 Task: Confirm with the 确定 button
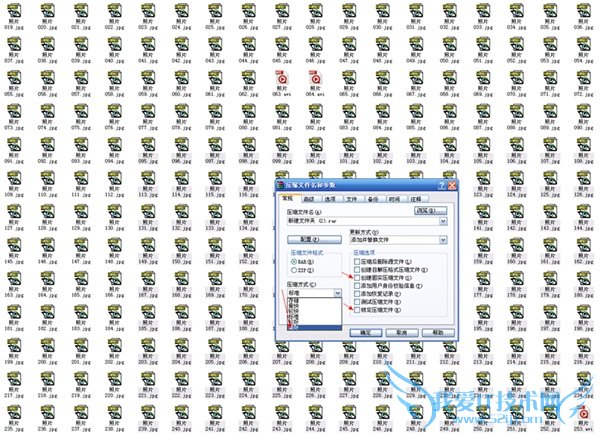(366, 333)
